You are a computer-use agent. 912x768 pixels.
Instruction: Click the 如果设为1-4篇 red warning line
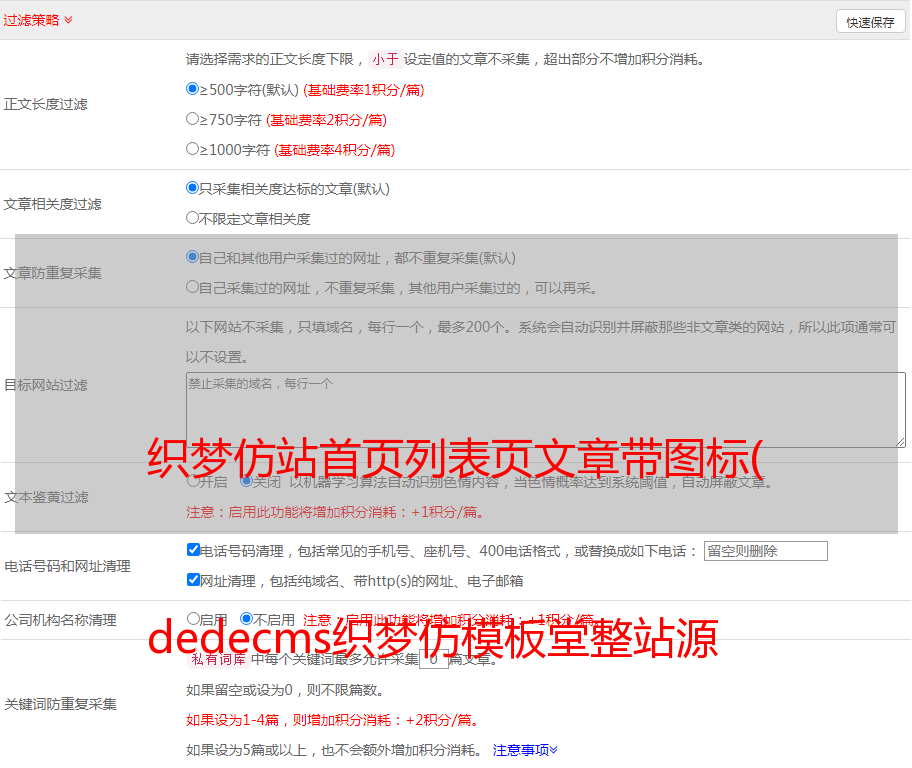pos(333,720)
